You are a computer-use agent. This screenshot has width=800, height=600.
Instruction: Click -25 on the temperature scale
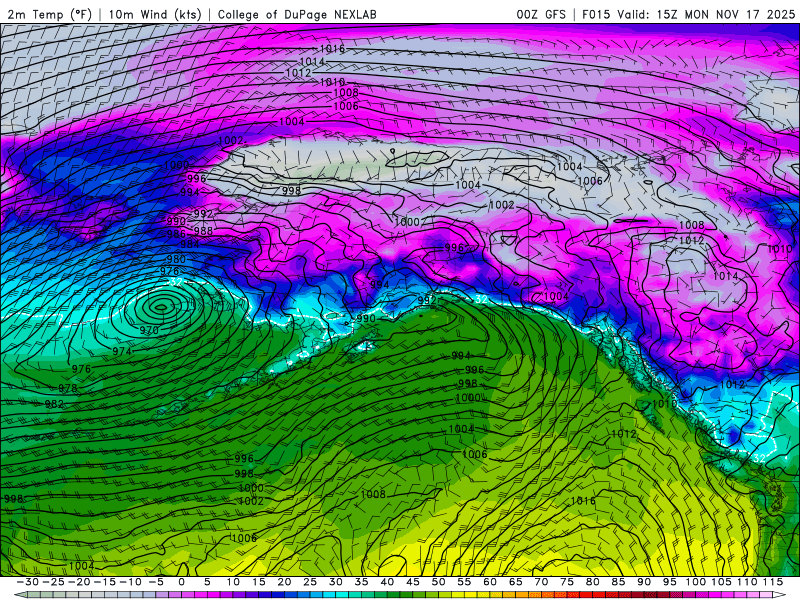53,582
